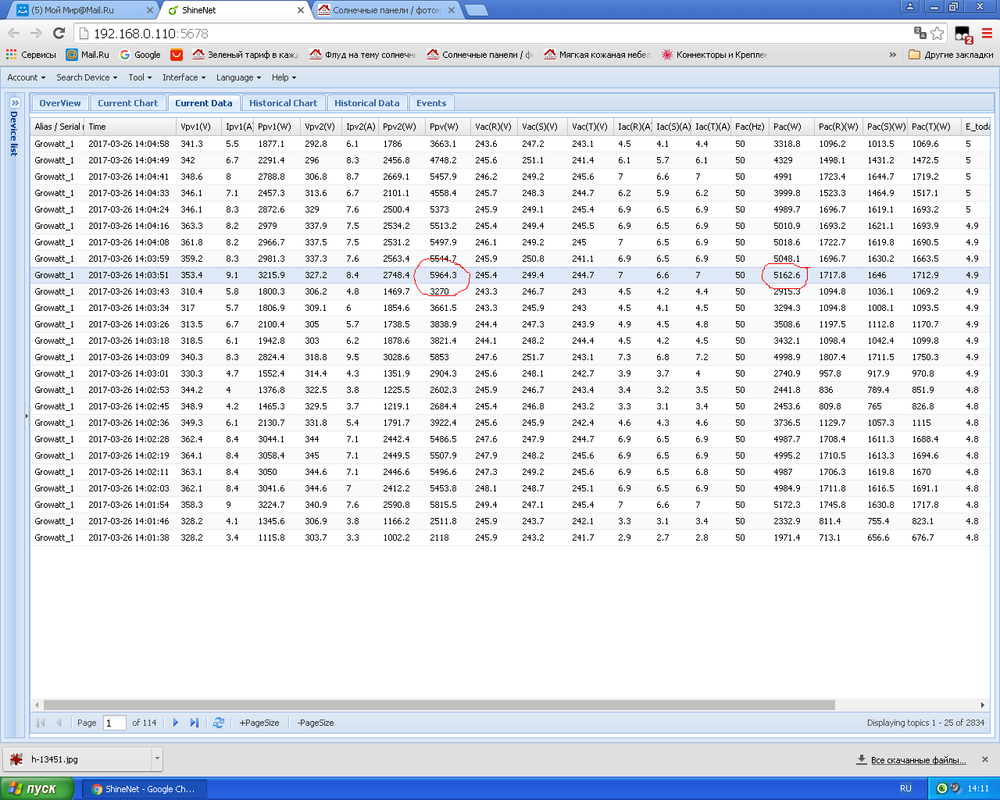
Task: Open the dropdown arrow for h-13451.jpg download
Action: click(157, 759)
